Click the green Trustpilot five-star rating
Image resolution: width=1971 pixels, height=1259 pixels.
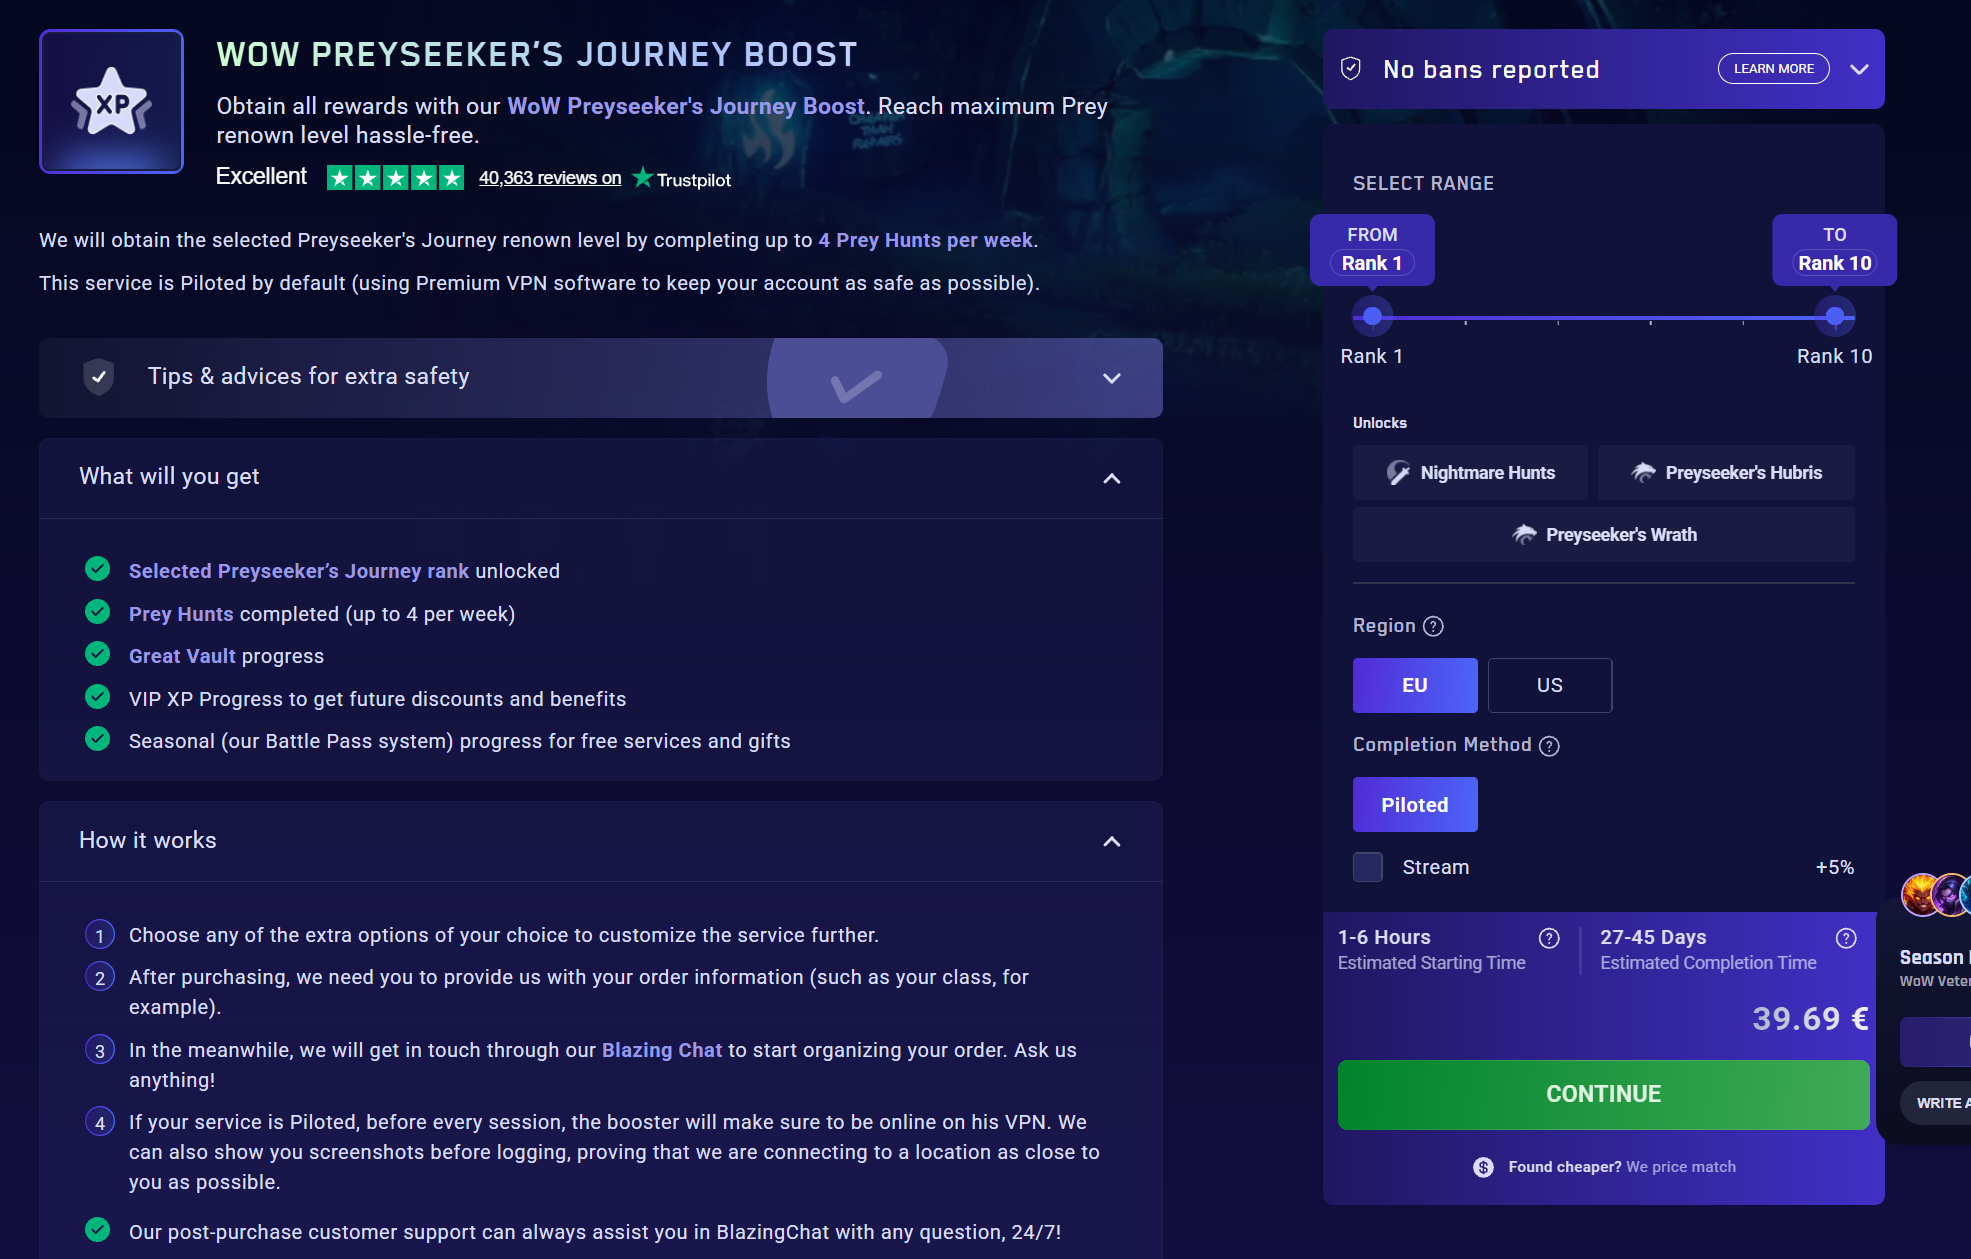click(x=395, y=178)
